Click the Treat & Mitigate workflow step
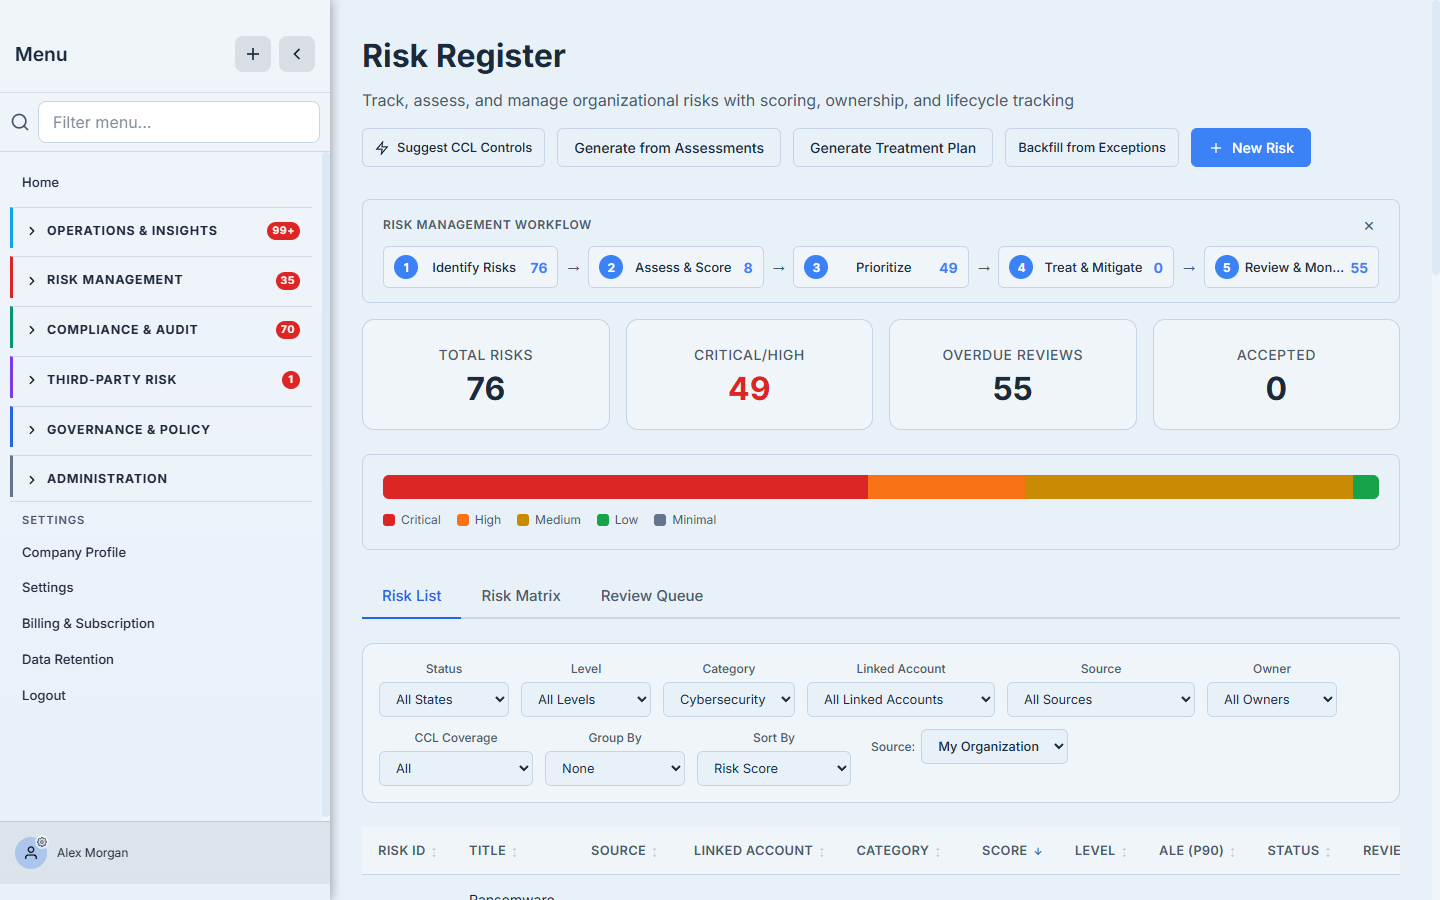The height and width of the screenshot is (900, 1440). point(1086,267)
